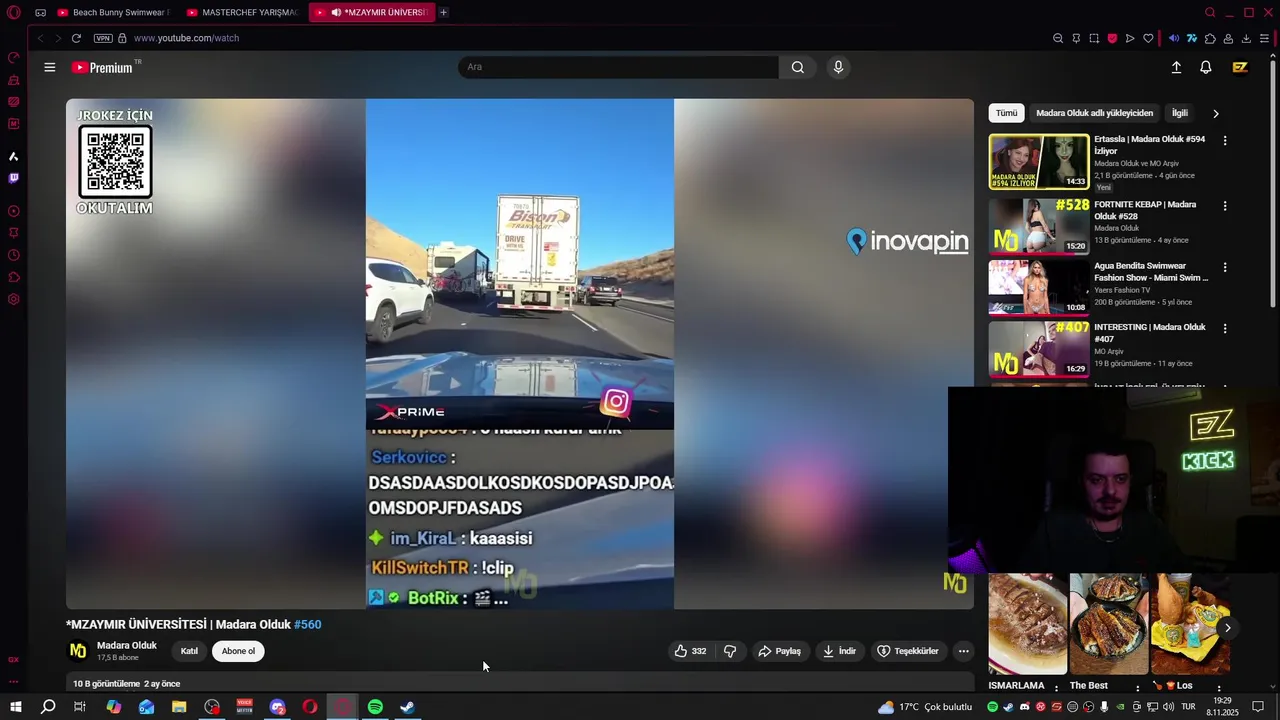Open the GX Corner gamepad icon
1280x720 pixels.
[x=40, y=12]
